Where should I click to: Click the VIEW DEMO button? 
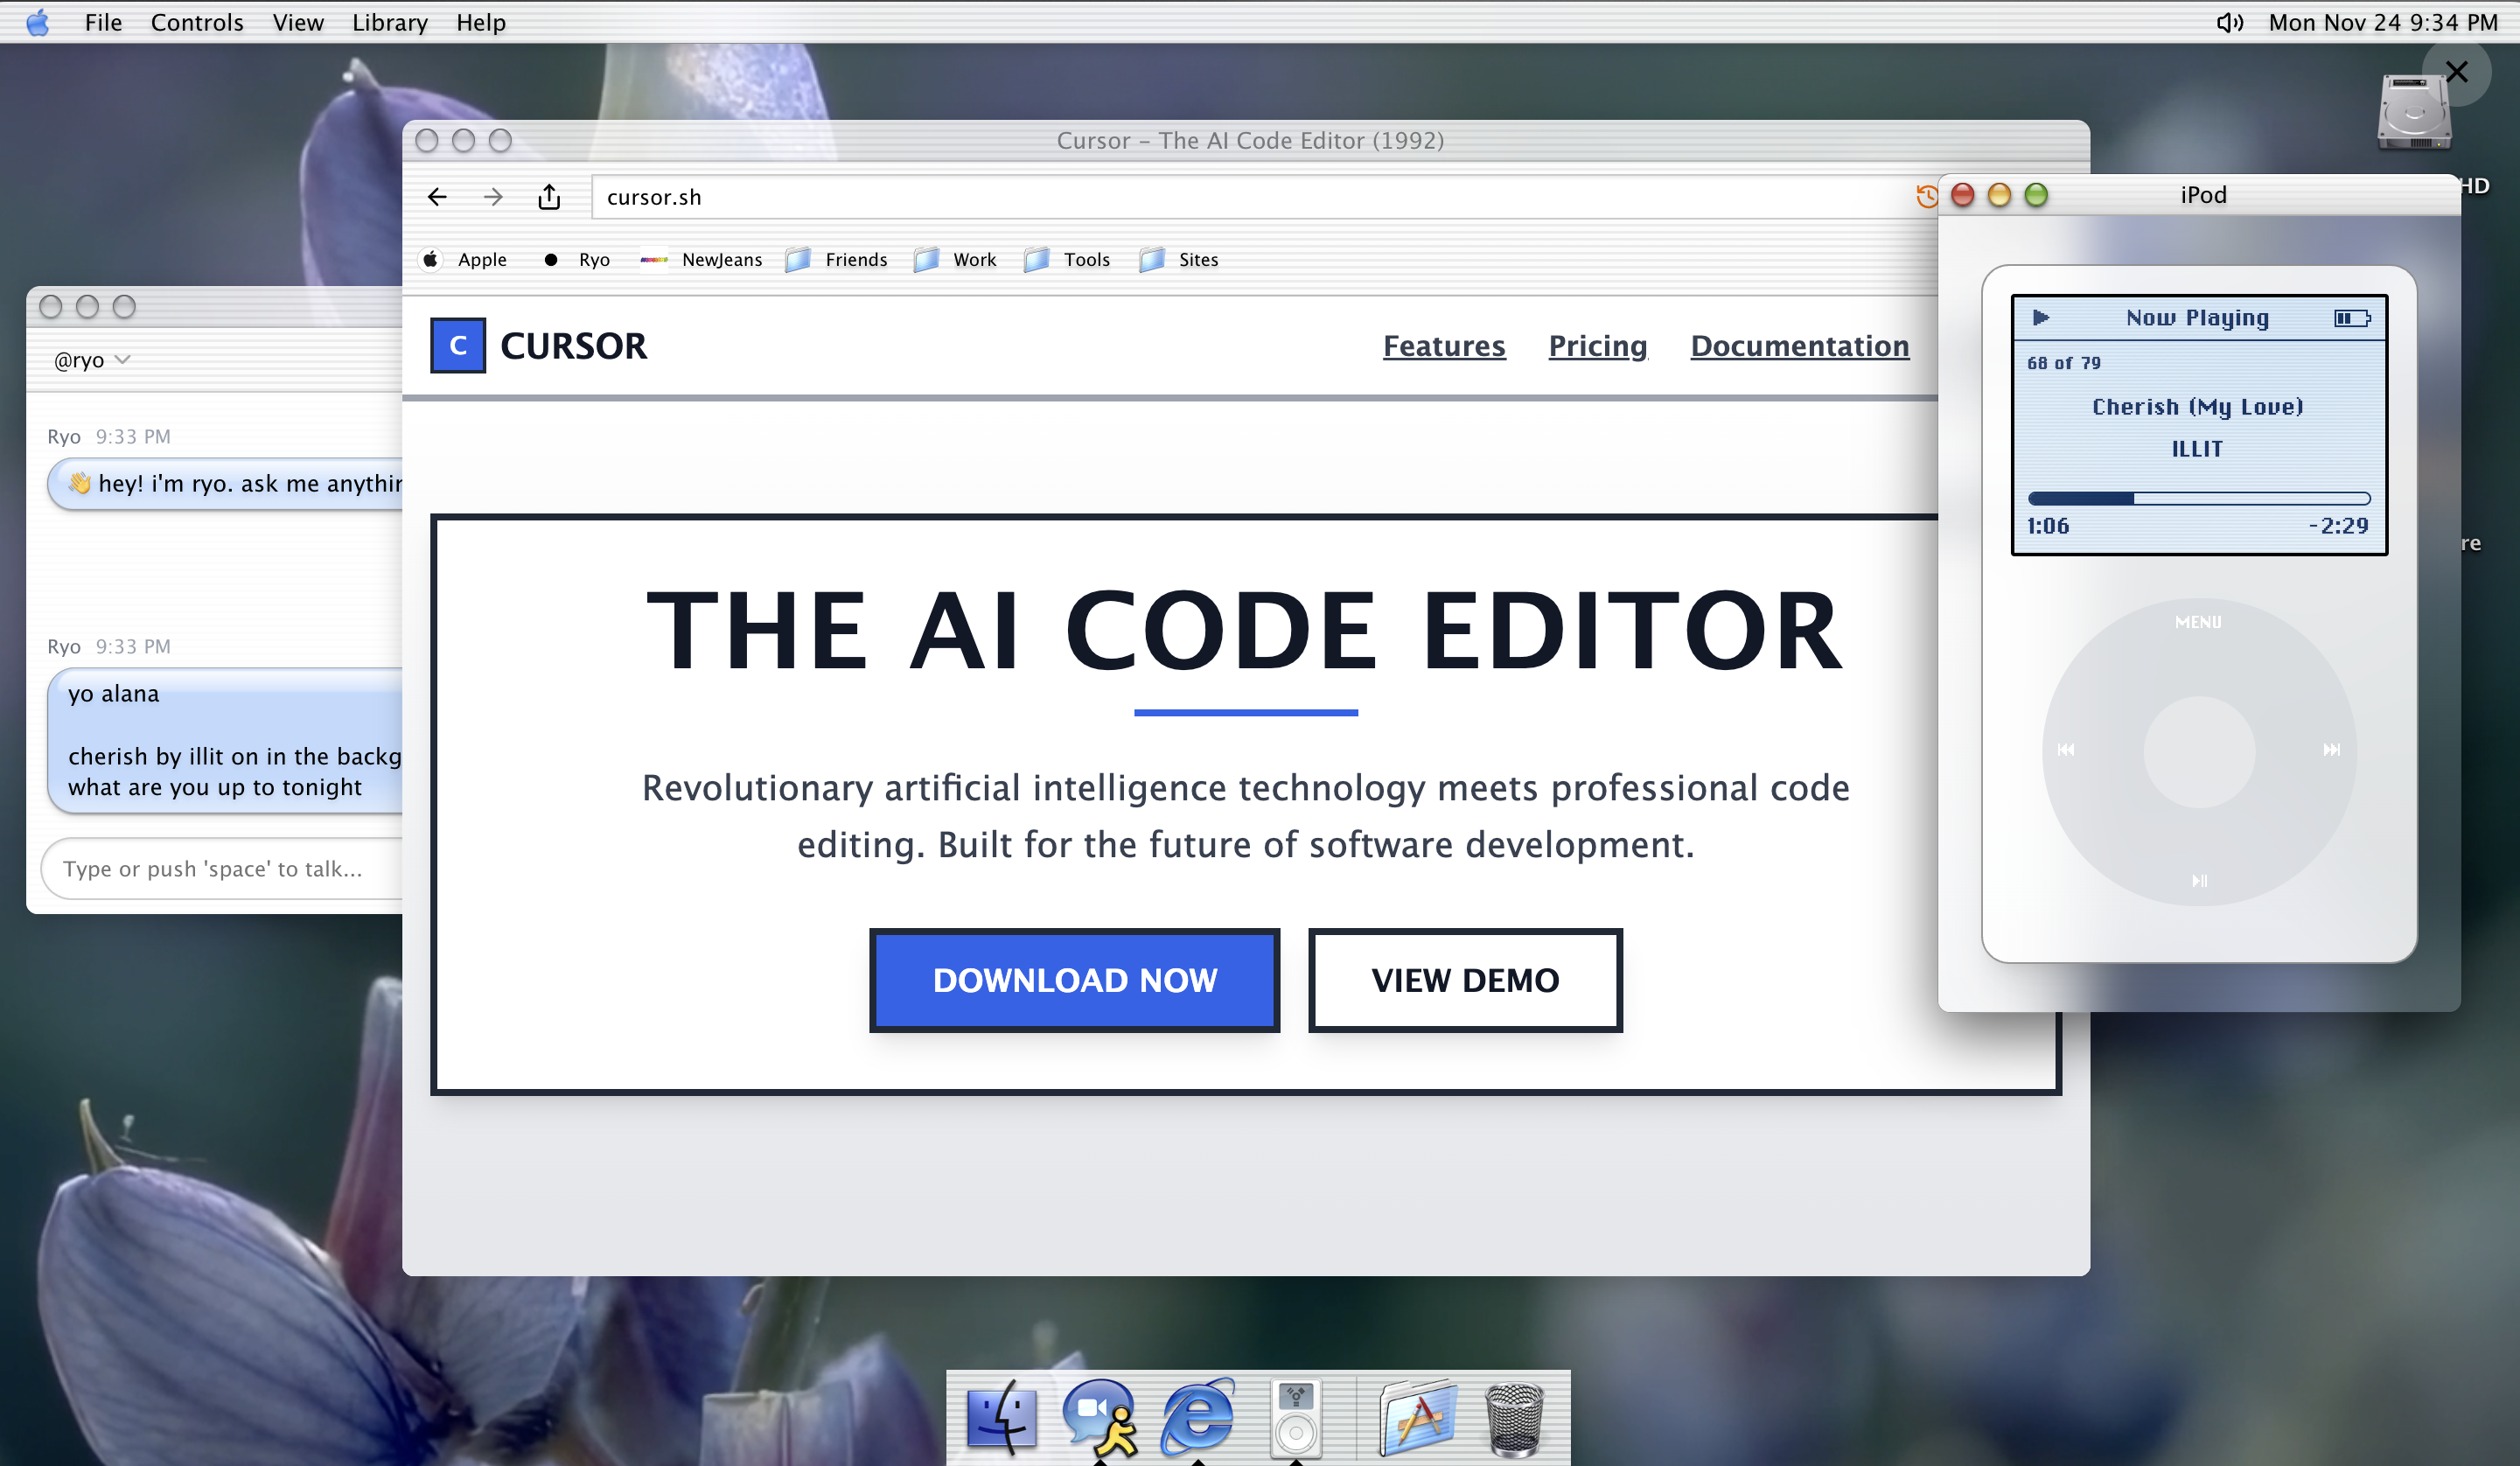tap(1465, 980)
